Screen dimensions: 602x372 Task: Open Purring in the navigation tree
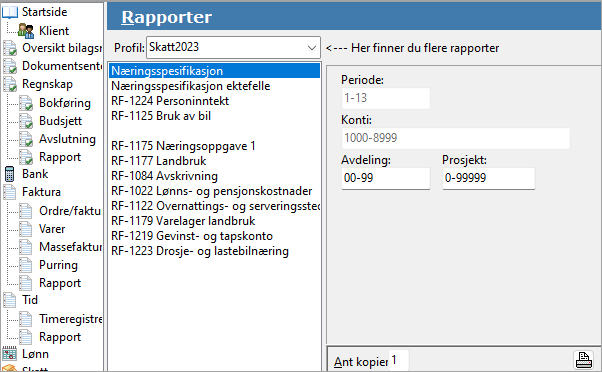tap(58, 265)
